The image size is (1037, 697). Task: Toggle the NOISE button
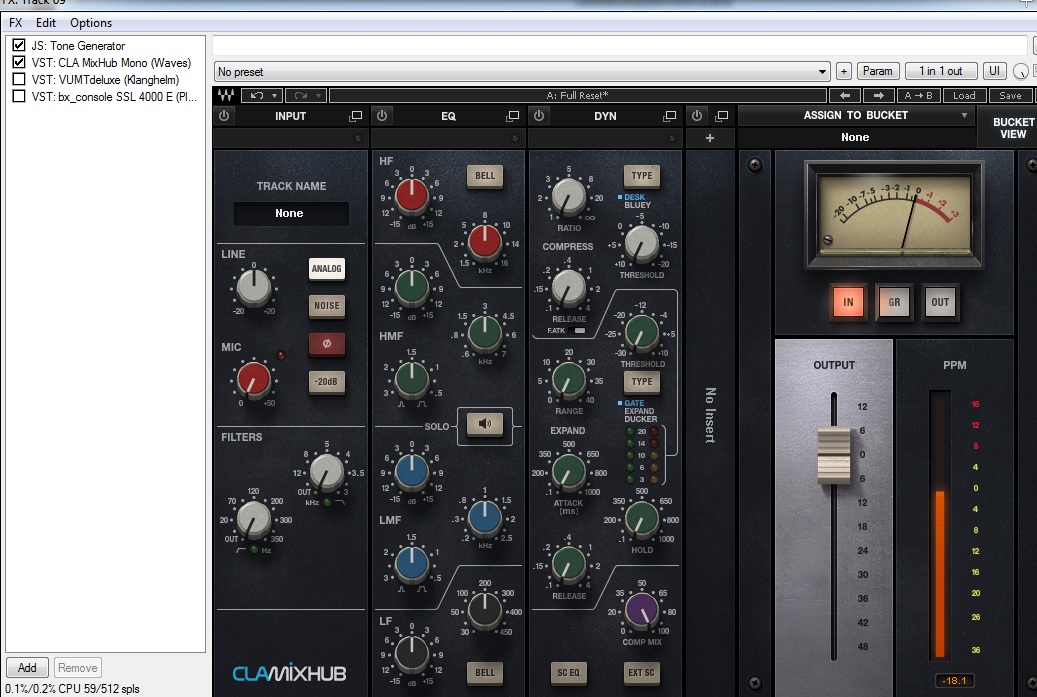point(327,306)
